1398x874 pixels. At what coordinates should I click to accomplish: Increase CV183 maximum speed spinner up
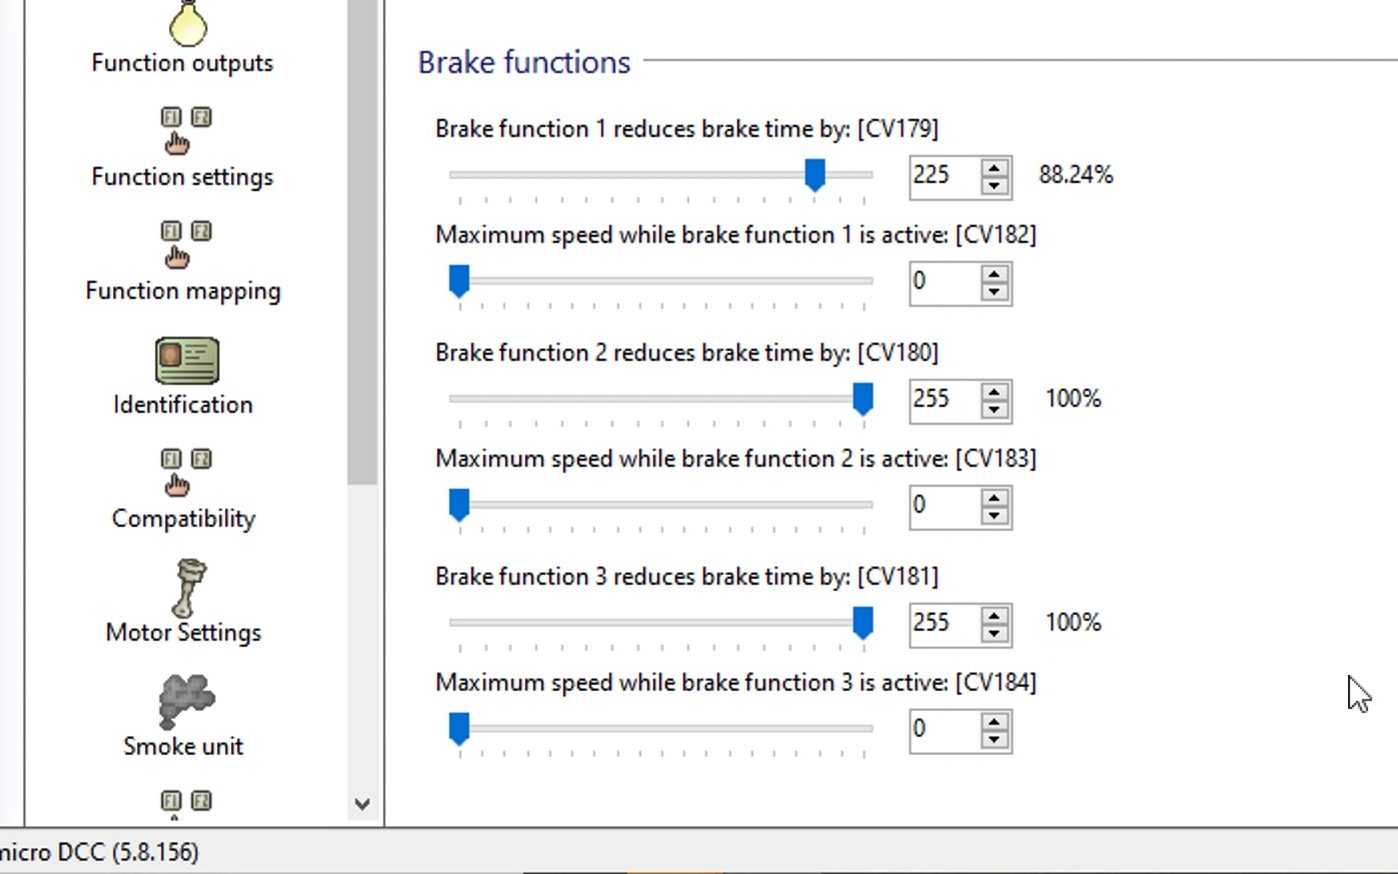pyautogui.click(x=994, y=497)
